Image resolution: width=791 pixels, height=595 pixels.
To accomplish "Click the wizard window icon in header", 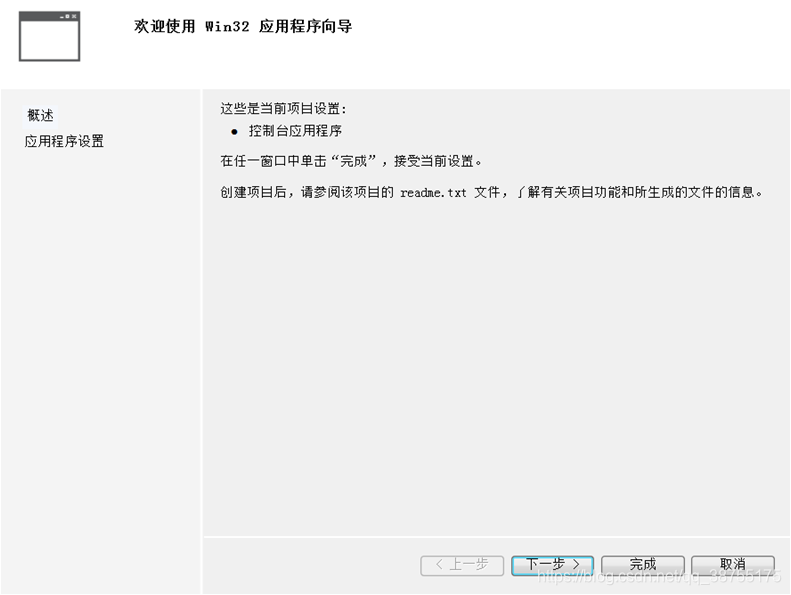I will pyautogui.click(x=49, y=37).
